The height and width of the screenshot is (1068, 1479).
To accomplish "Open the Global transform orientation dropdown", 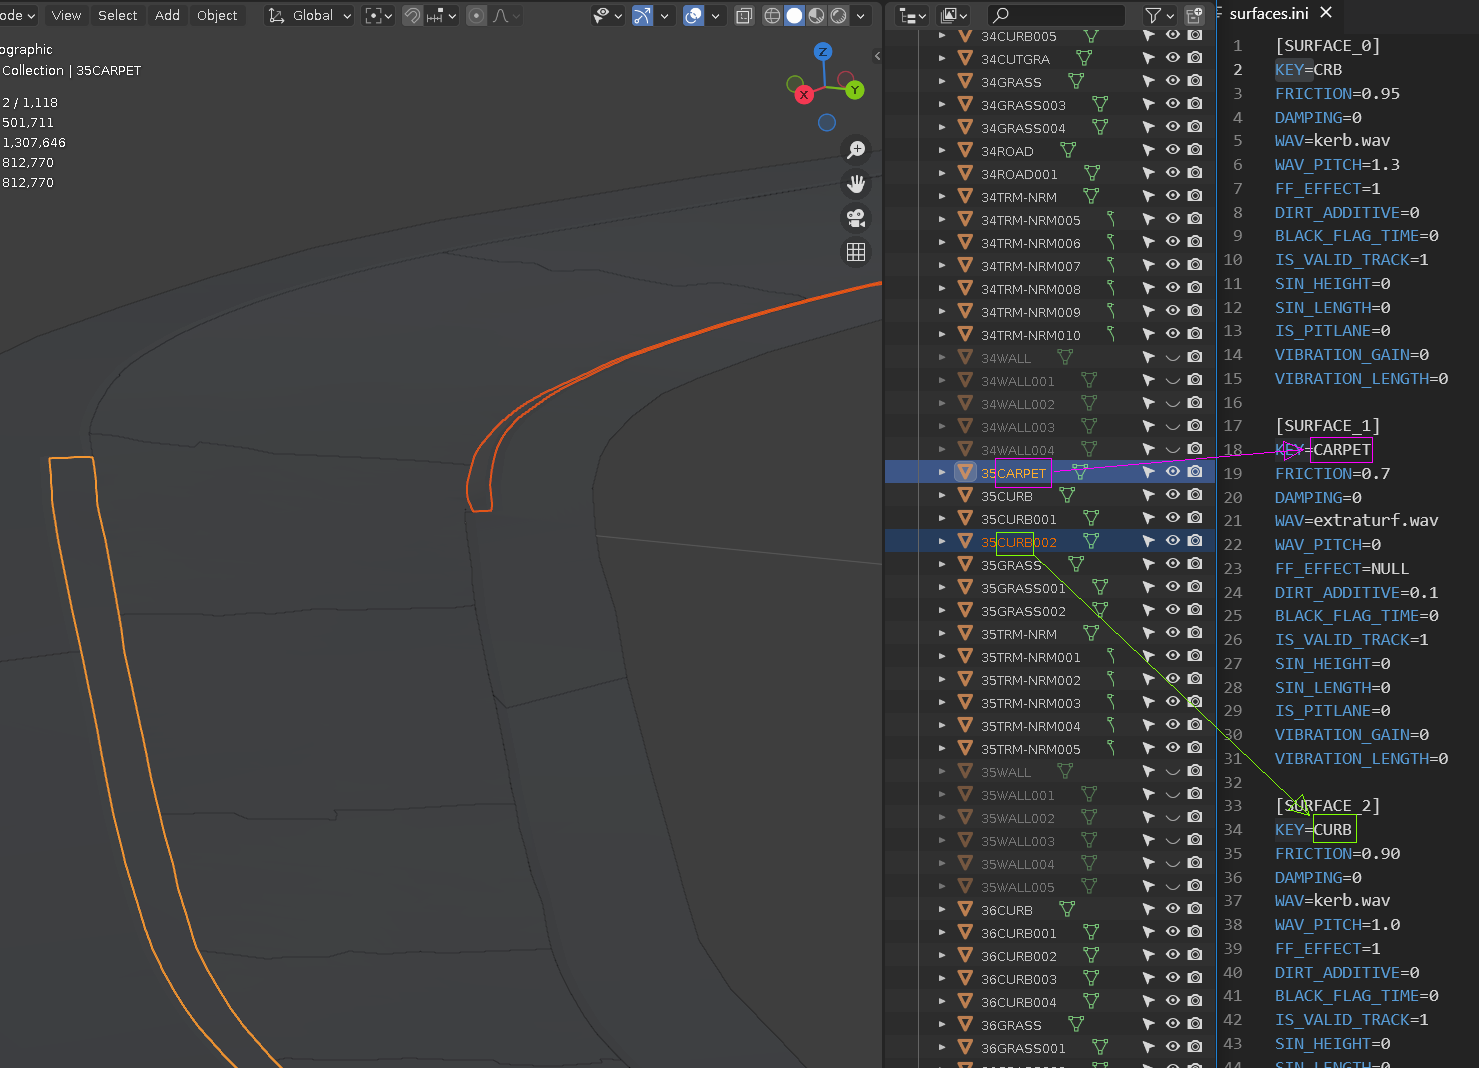I will [310, 15].
